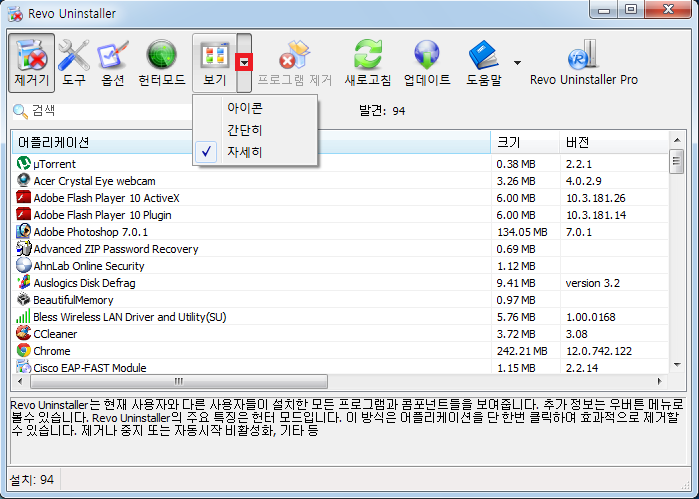699x499 pixels.
Task: Select Adobe Photoshop 7.0.1 entry text
Action: click(90, 232)
